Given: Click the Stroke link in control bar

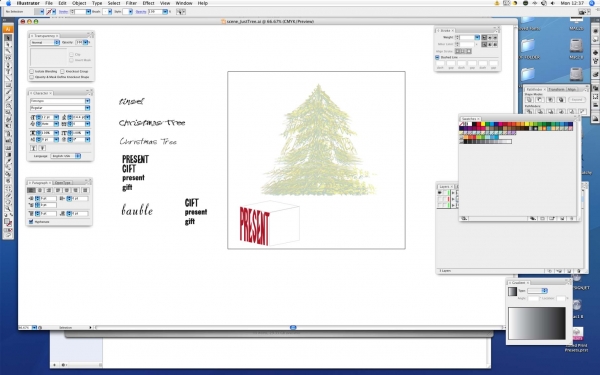Looking at the screenshot, I should pos(64,12).
